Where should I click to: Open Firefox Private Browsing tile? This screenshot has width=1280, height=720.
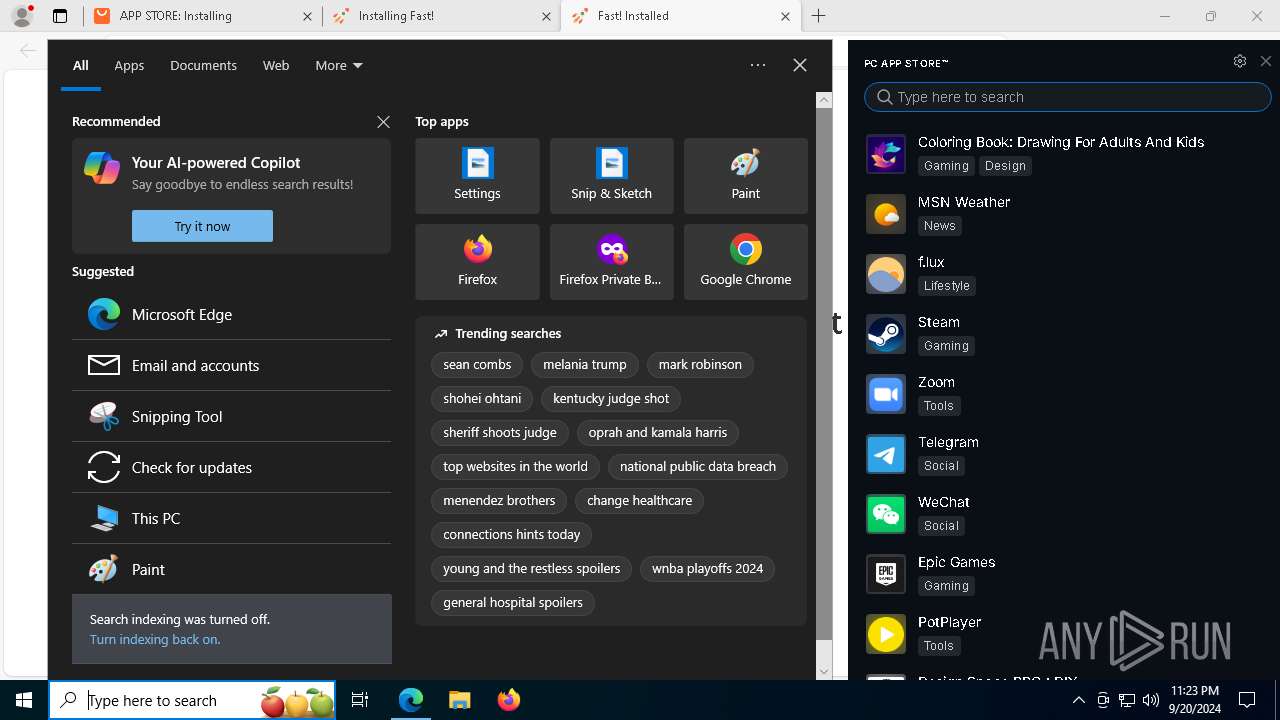click(611, 262)
